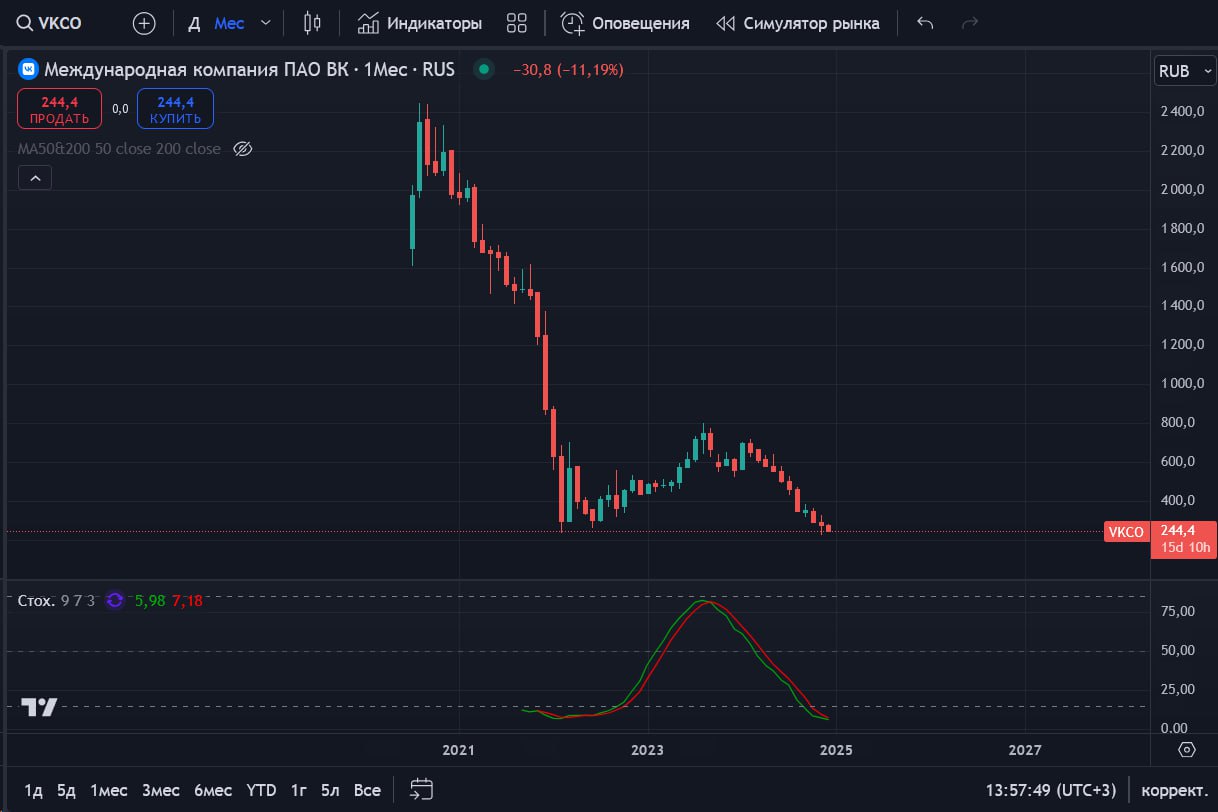Viewport: 1218px width, 812px height.
Task: Select the 5д time range
Action: (x=66, y=790)
